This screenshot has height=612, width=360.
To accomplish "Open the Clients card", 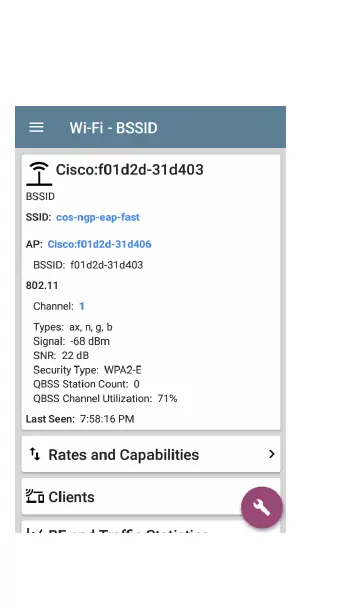I will (151, 496).
